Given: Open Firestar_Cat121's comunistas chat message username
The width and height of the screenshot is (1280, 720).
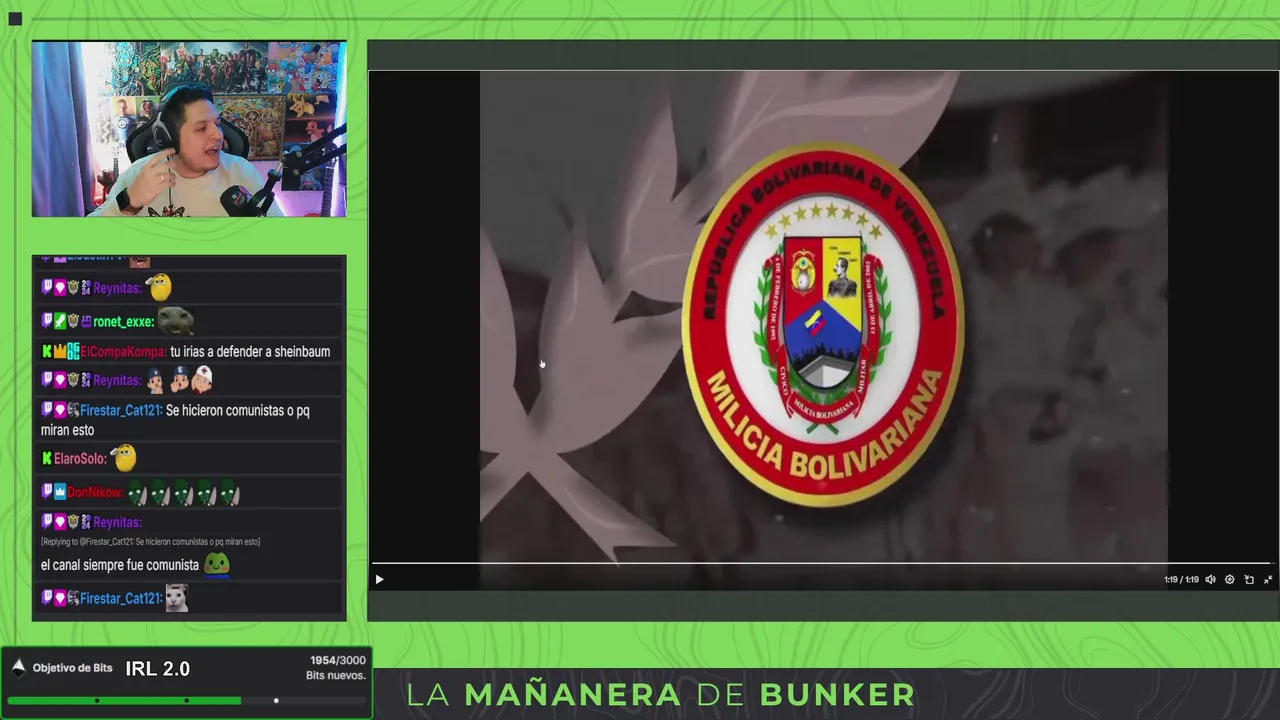Looking at the screenshot, I should coord(120,411).
